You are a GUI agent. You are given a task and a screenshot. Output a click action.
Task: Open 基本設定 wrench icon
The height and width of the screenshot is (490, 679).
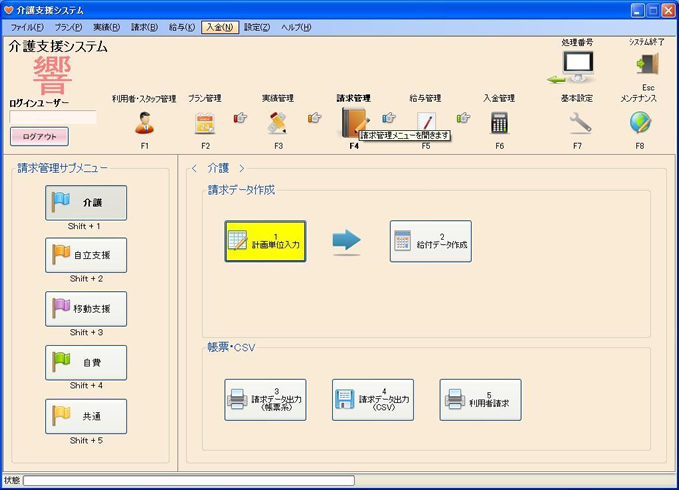(x=580, y=123)
